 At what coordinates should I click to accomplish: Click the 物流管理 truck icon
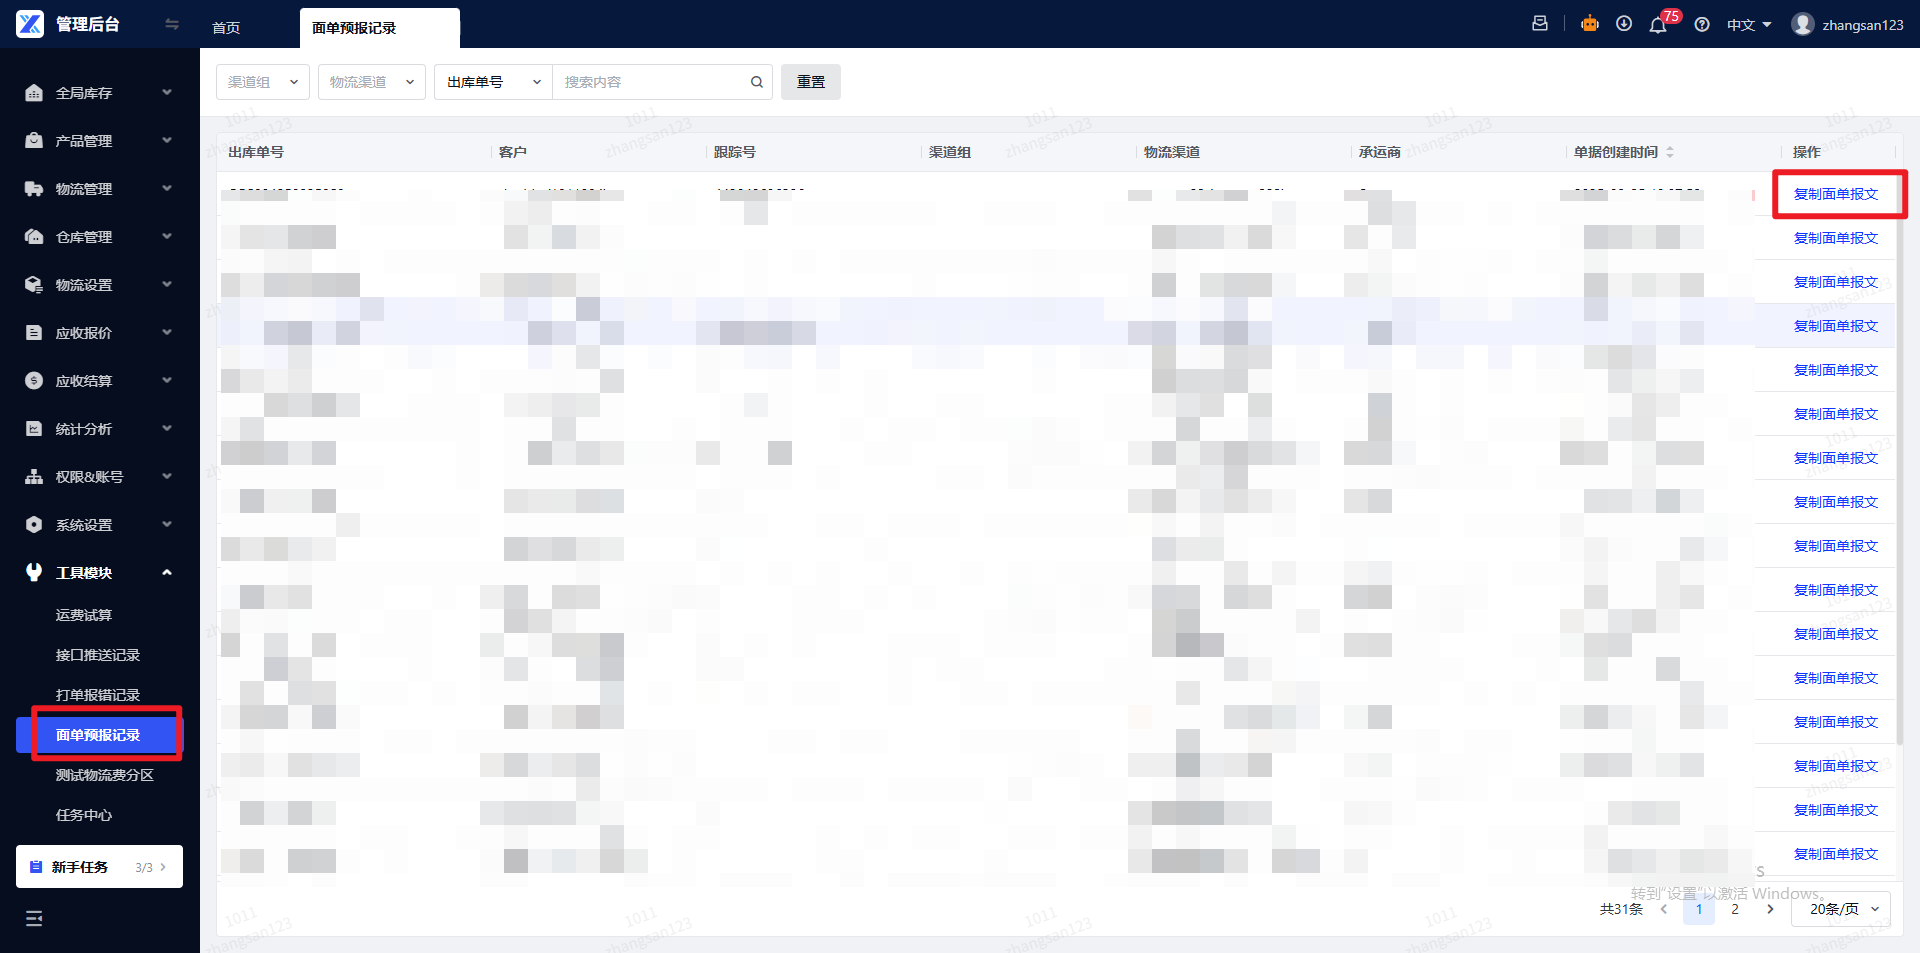click(34, 189)
